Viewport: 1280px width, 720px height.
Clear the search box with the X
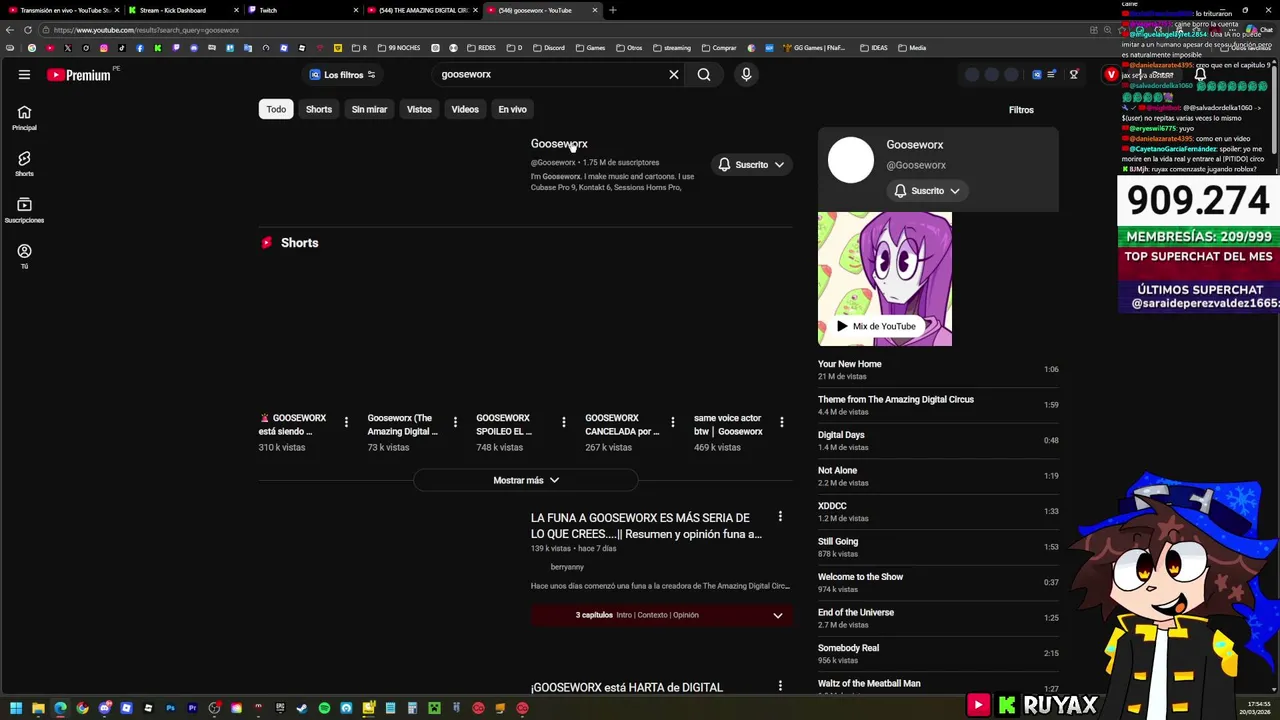click(674, 74)
